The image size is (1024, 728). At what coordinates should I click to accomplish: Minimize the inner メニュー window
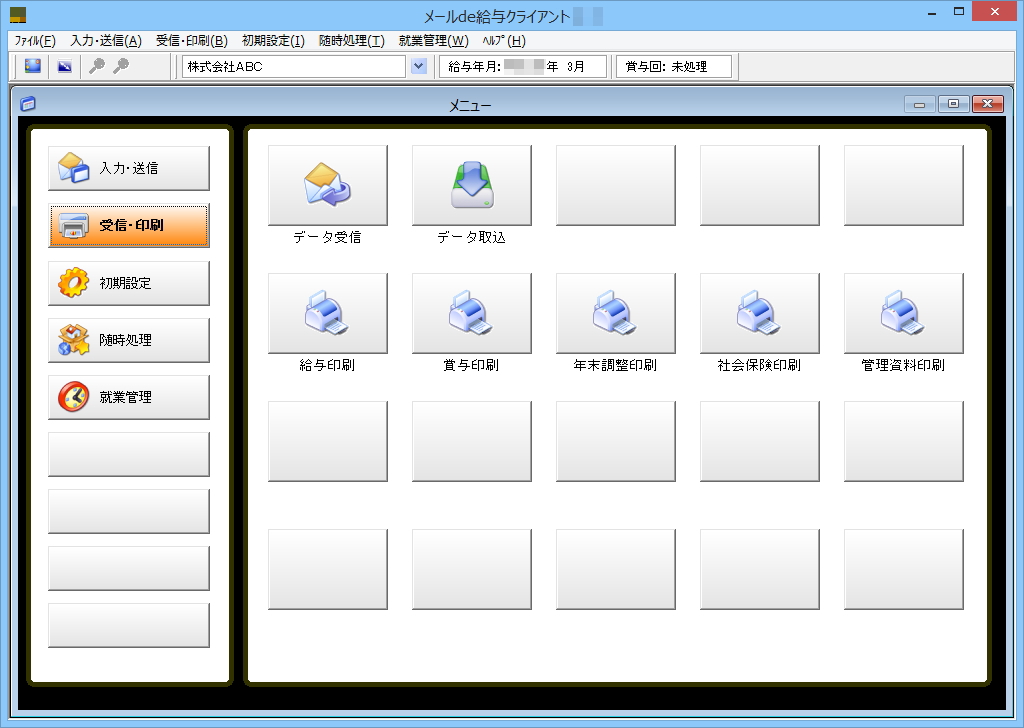click(x=920, y=104)
